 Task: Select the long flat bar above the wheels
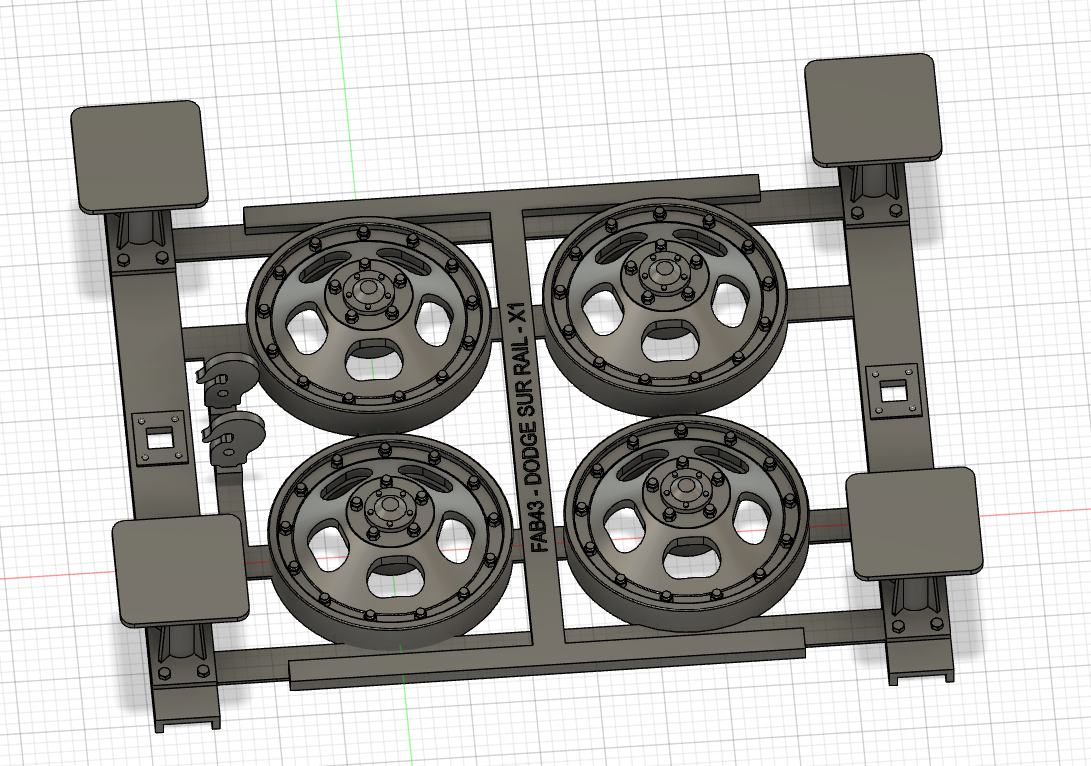[502, 205]
